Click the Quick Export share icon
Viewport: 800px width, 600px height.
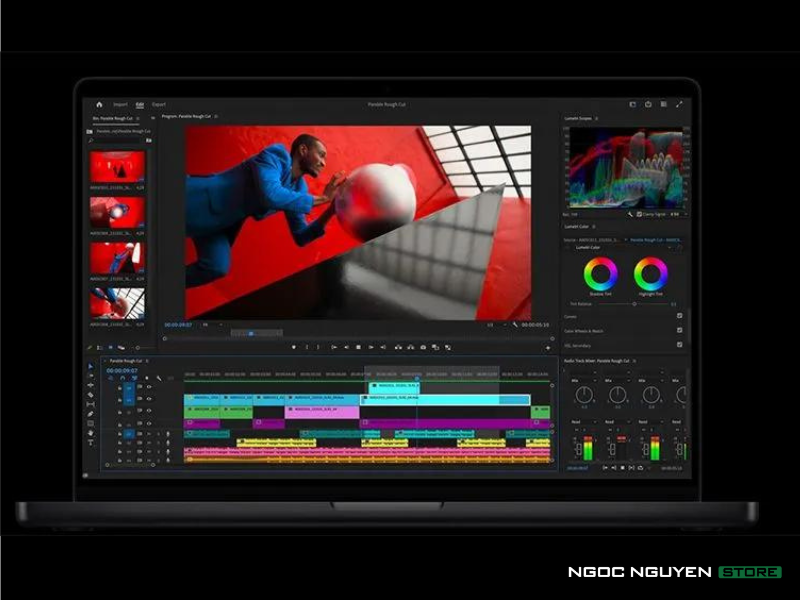point(648,104)
